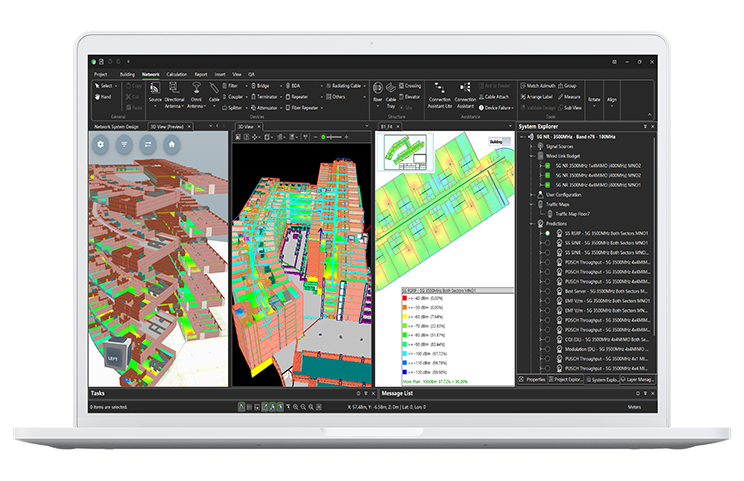
Task: Choose the Directional Antenna tool
Action: [x=174, y=95]
